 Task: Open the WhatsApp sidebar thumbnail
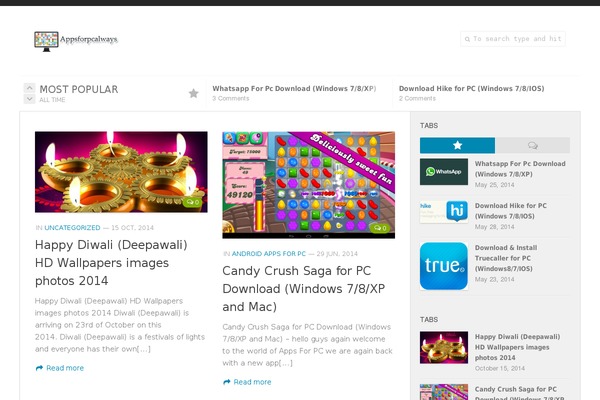pos(444,172)
